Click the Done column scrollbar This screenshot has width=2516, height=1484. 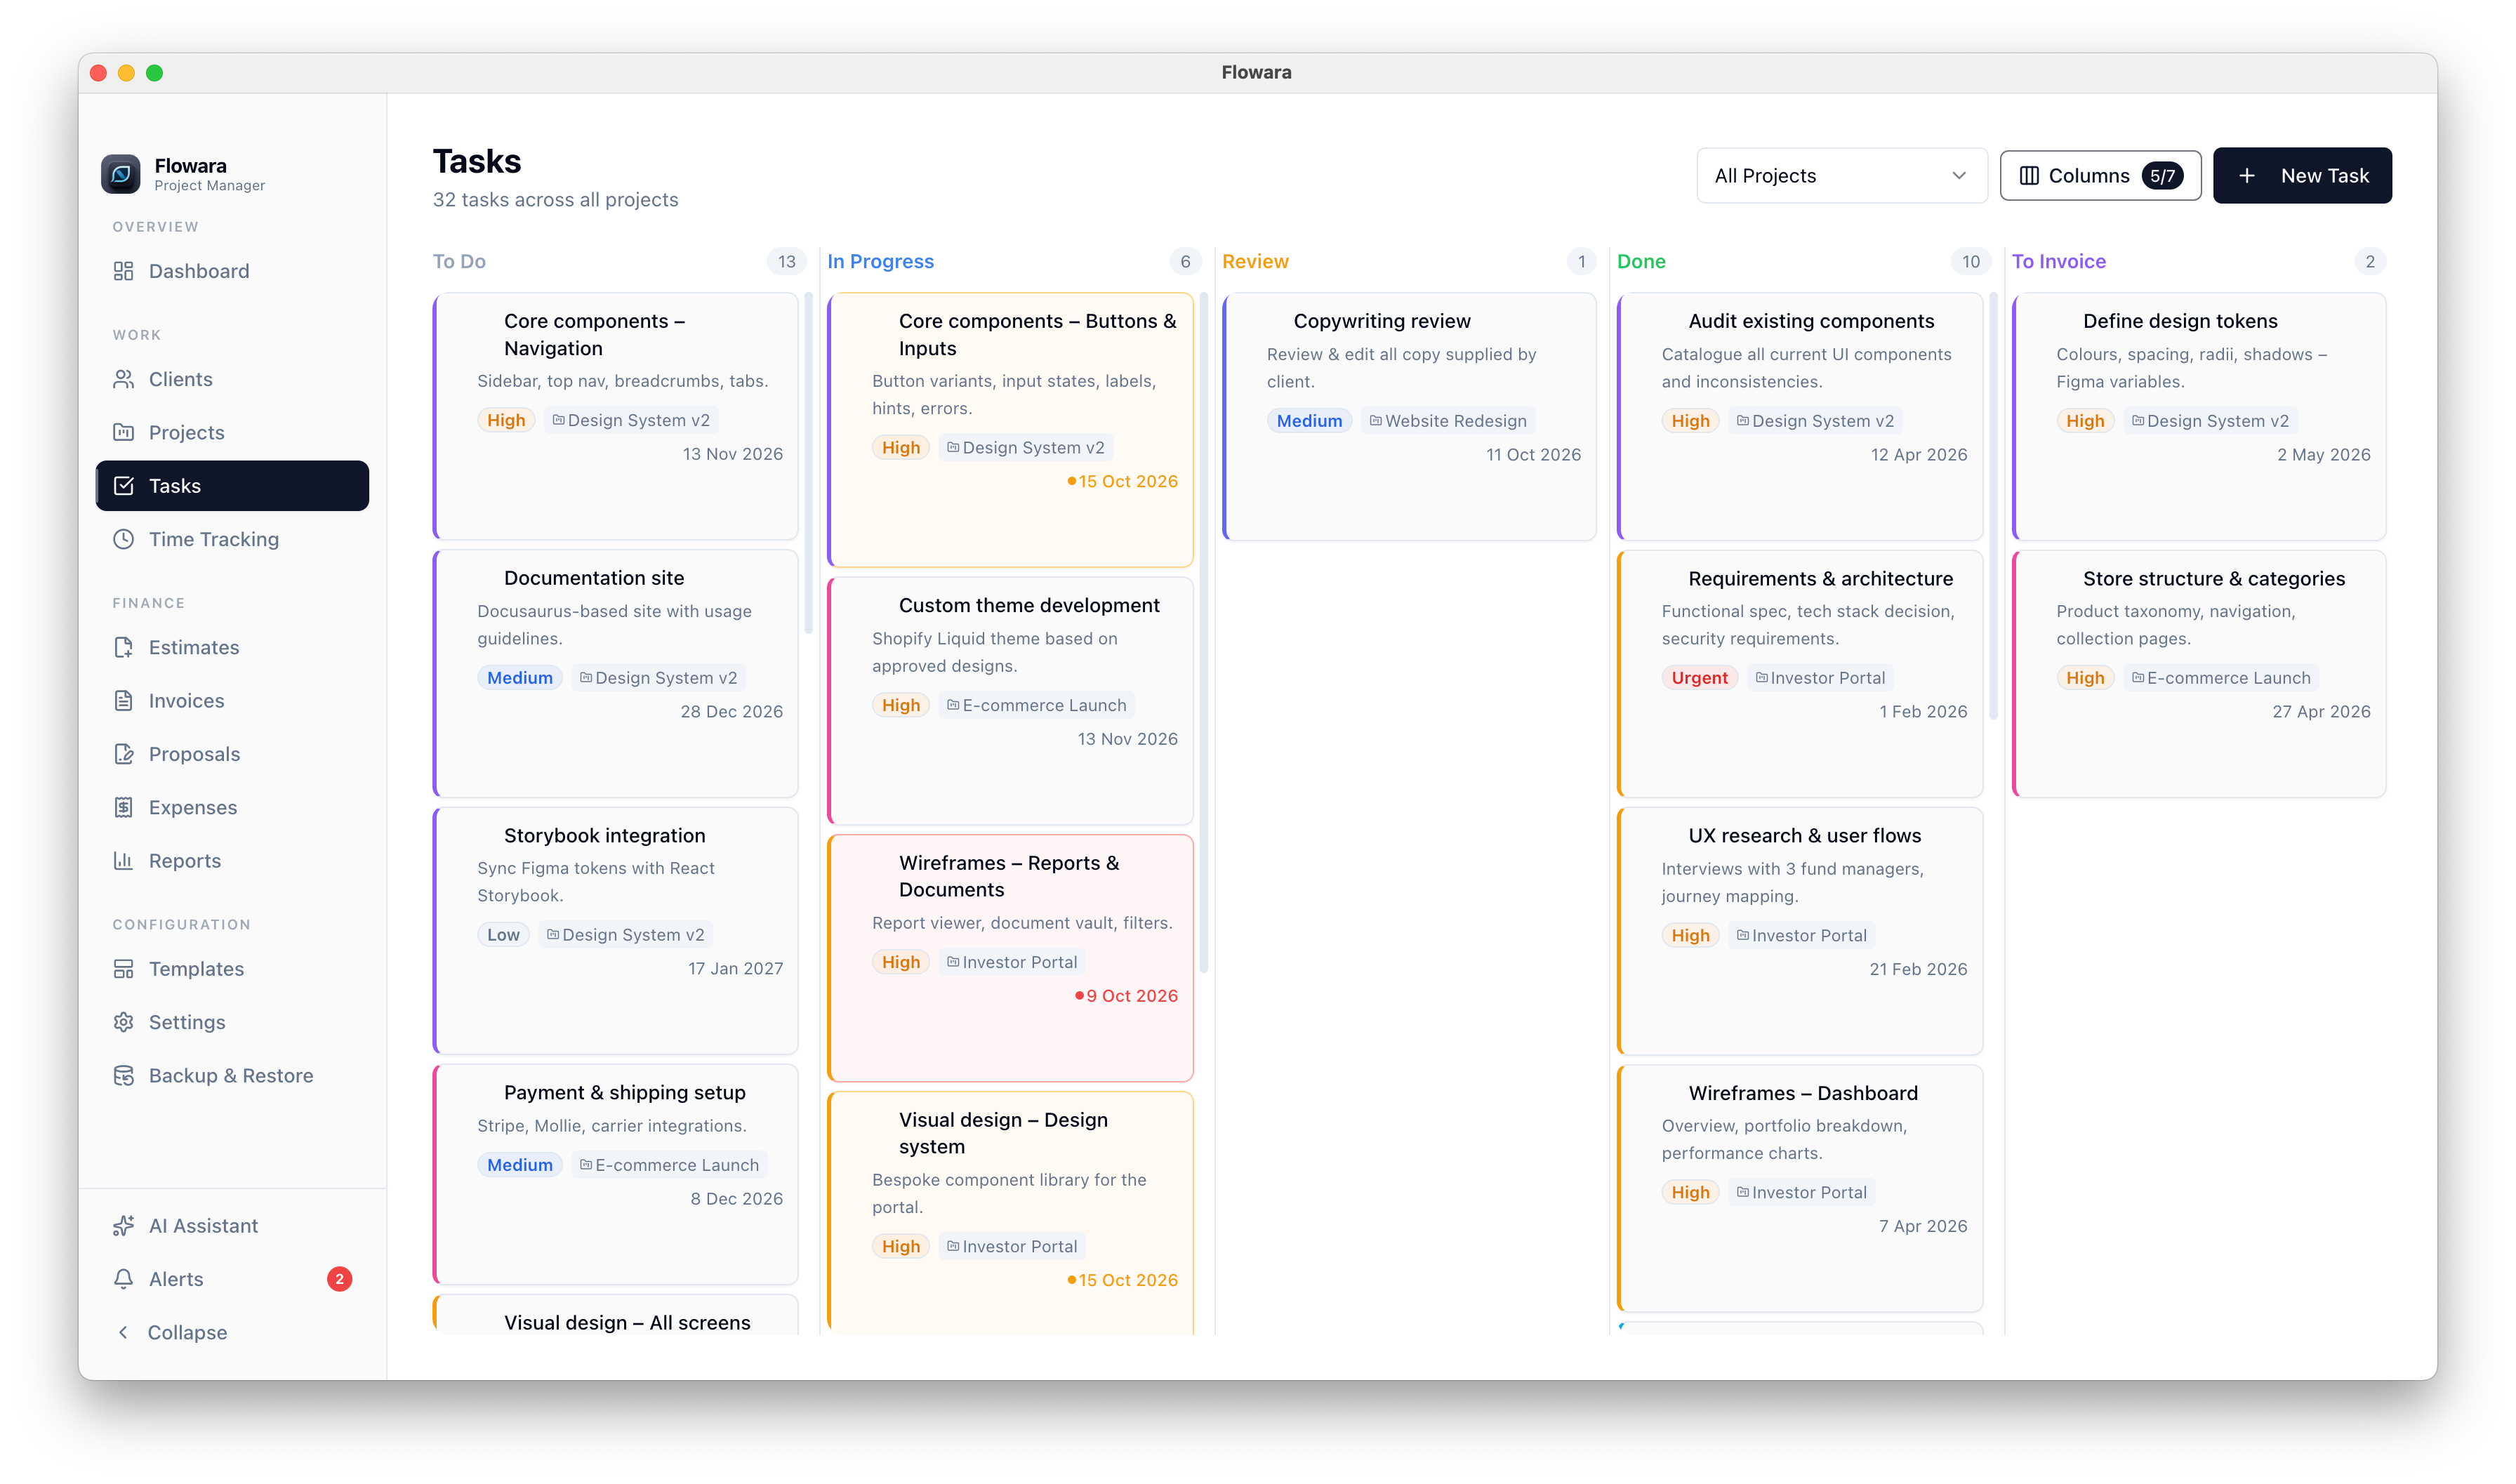[1993, 505]
